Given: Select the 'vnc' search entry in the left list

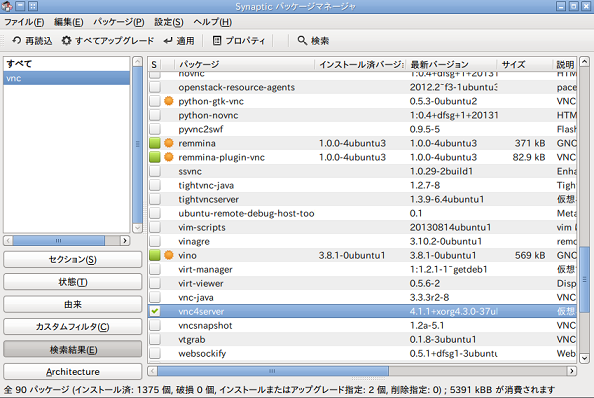Looking at the screenshot, I should [67, 78].
